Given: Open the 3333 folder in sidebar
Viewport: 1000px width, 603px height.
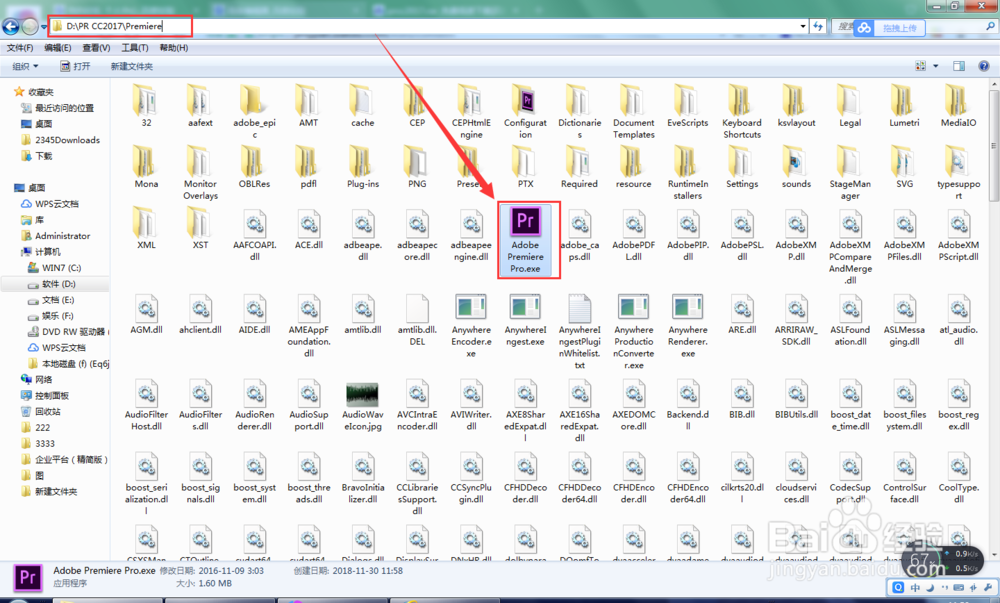Looking at the screenshot, I should [38, 443].
